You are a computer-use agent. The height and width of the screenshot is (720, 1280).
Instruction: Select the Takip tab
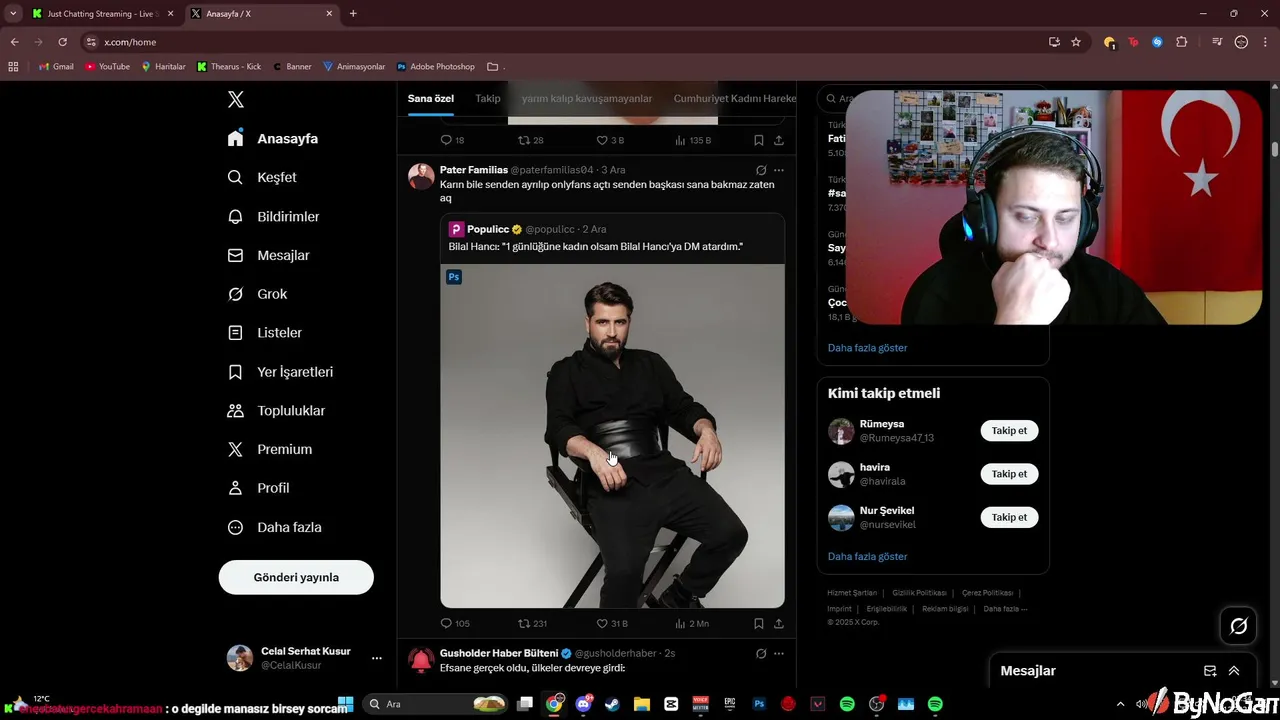click(488, 98)
